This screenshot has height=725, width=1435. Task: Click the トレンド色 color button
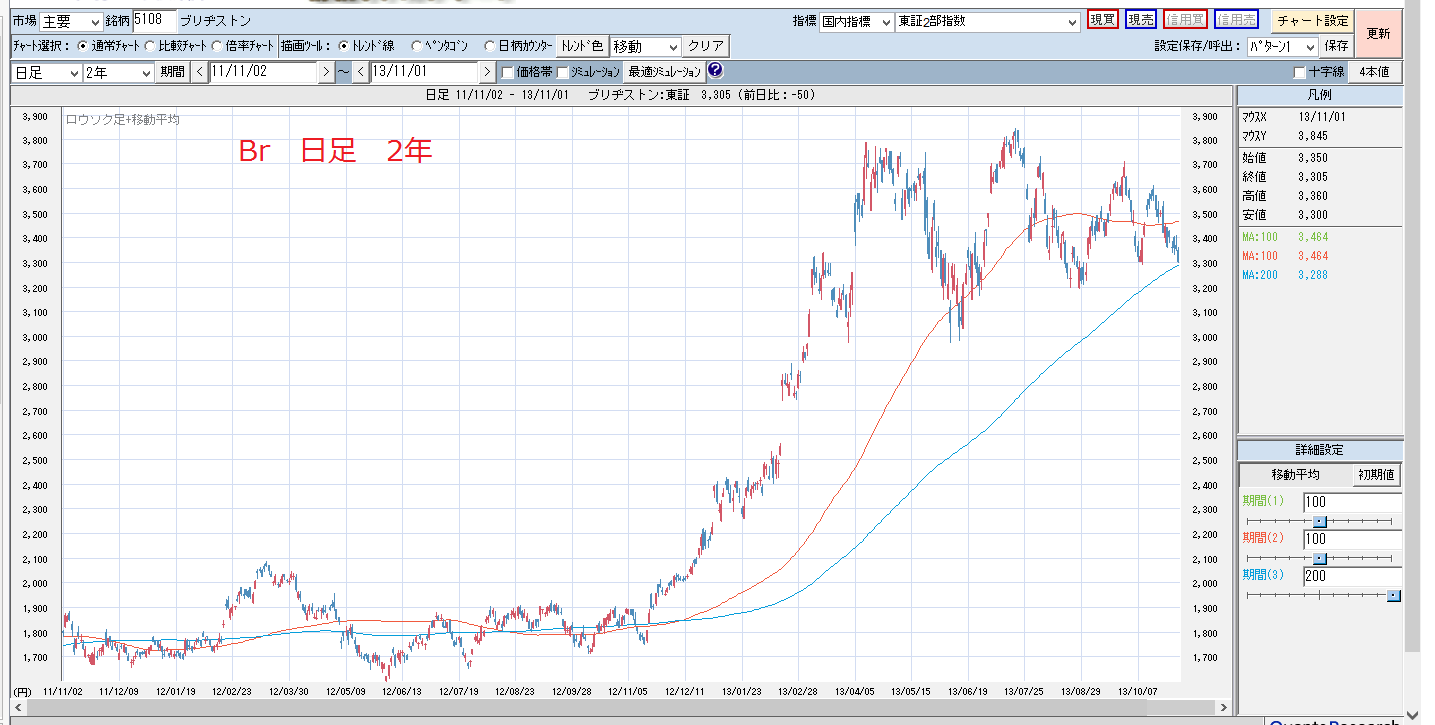tap(581, 46)
